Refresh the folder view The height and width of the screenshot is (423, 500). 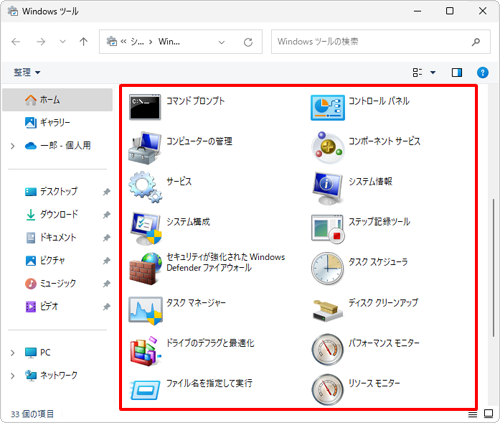(x=248, y=42)
